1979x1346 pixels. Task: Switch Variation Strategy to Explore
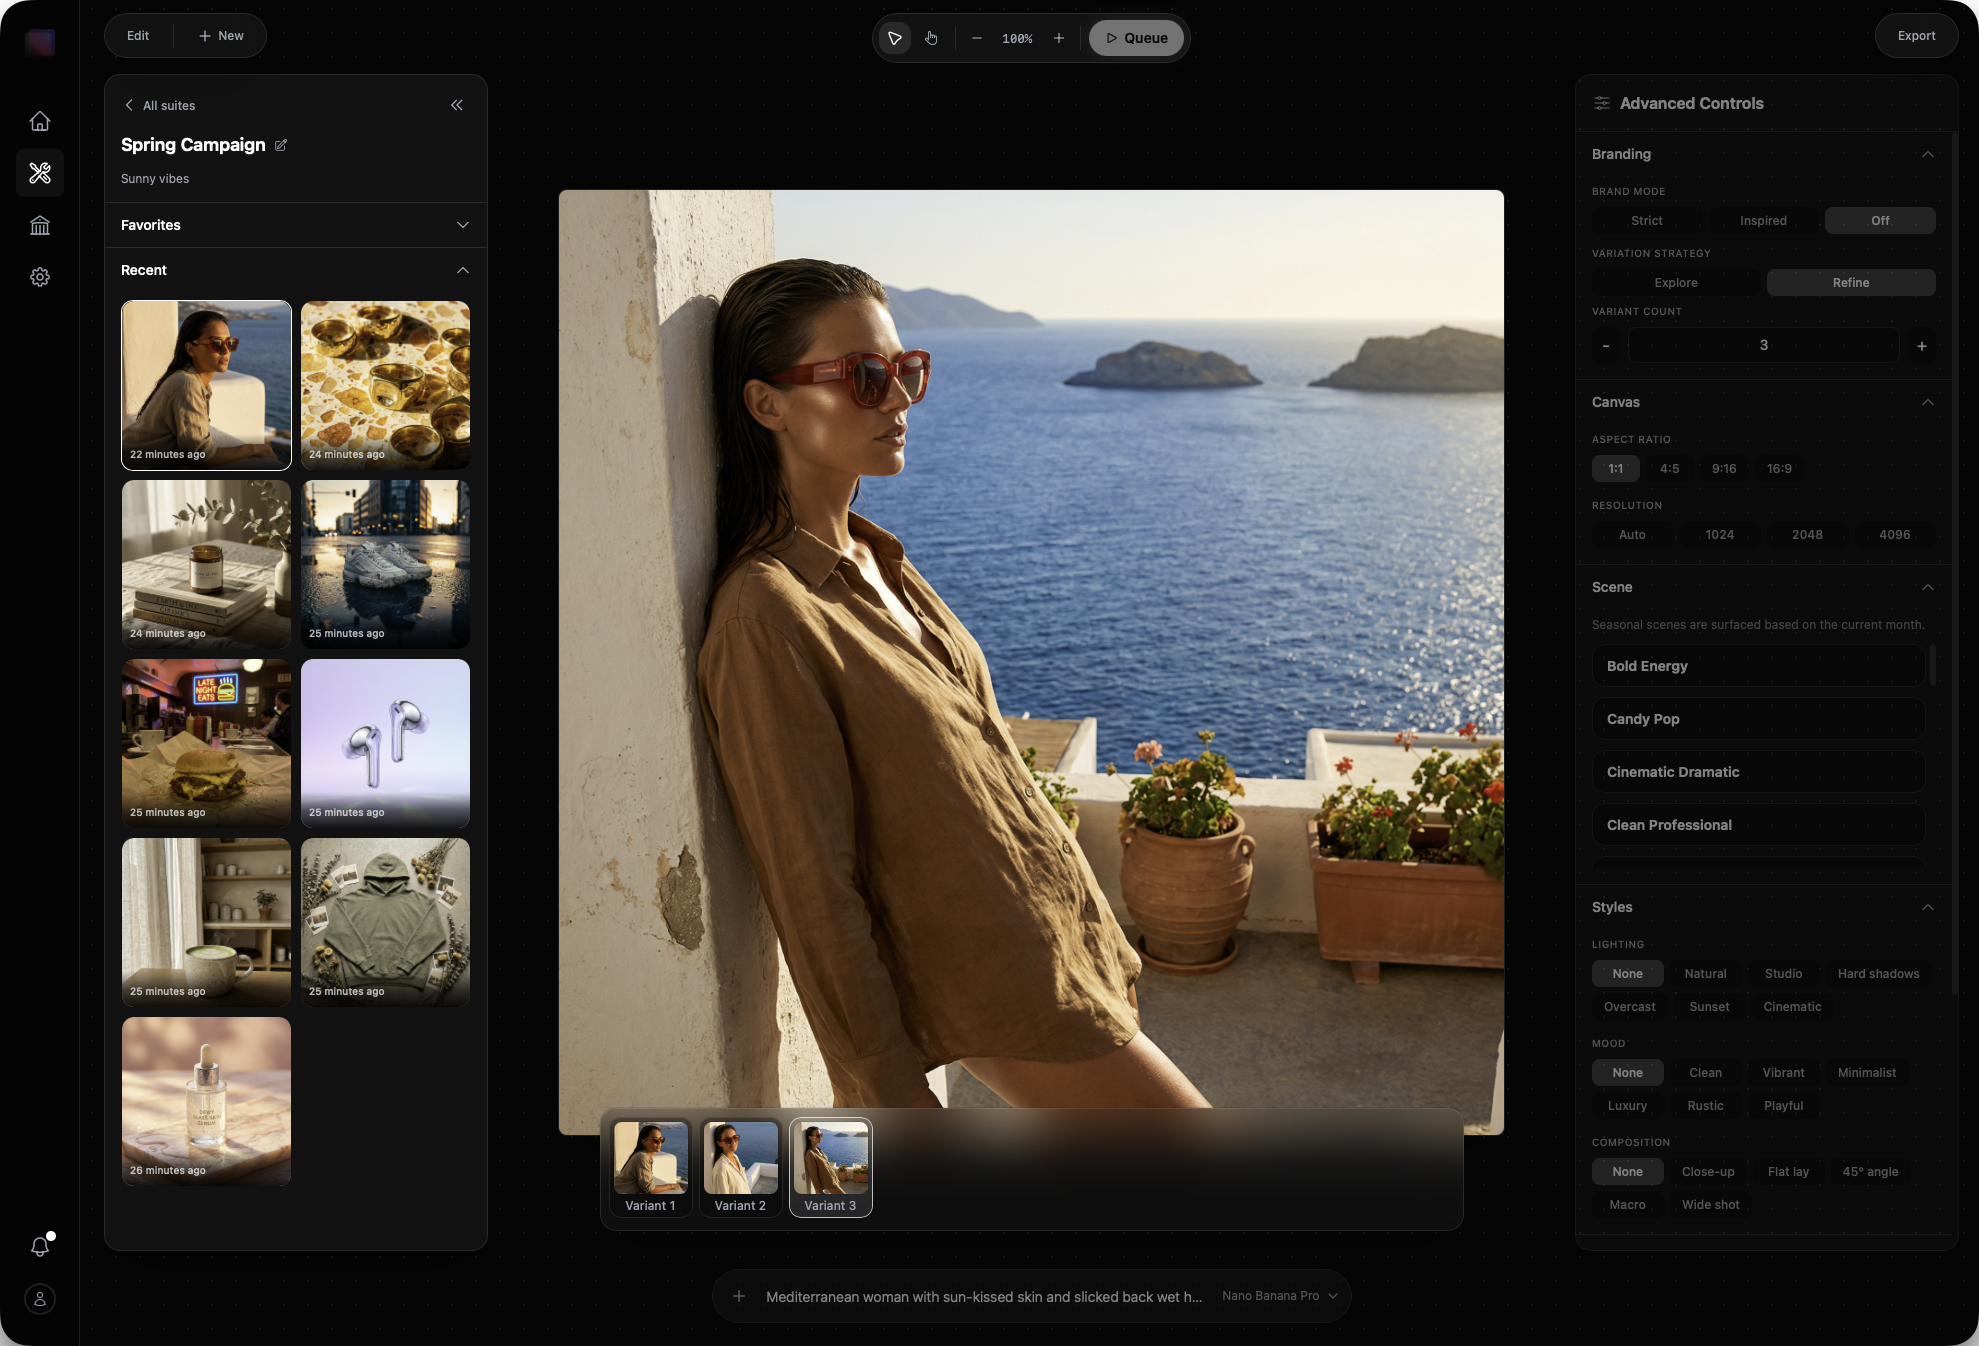click(1676, 283)
